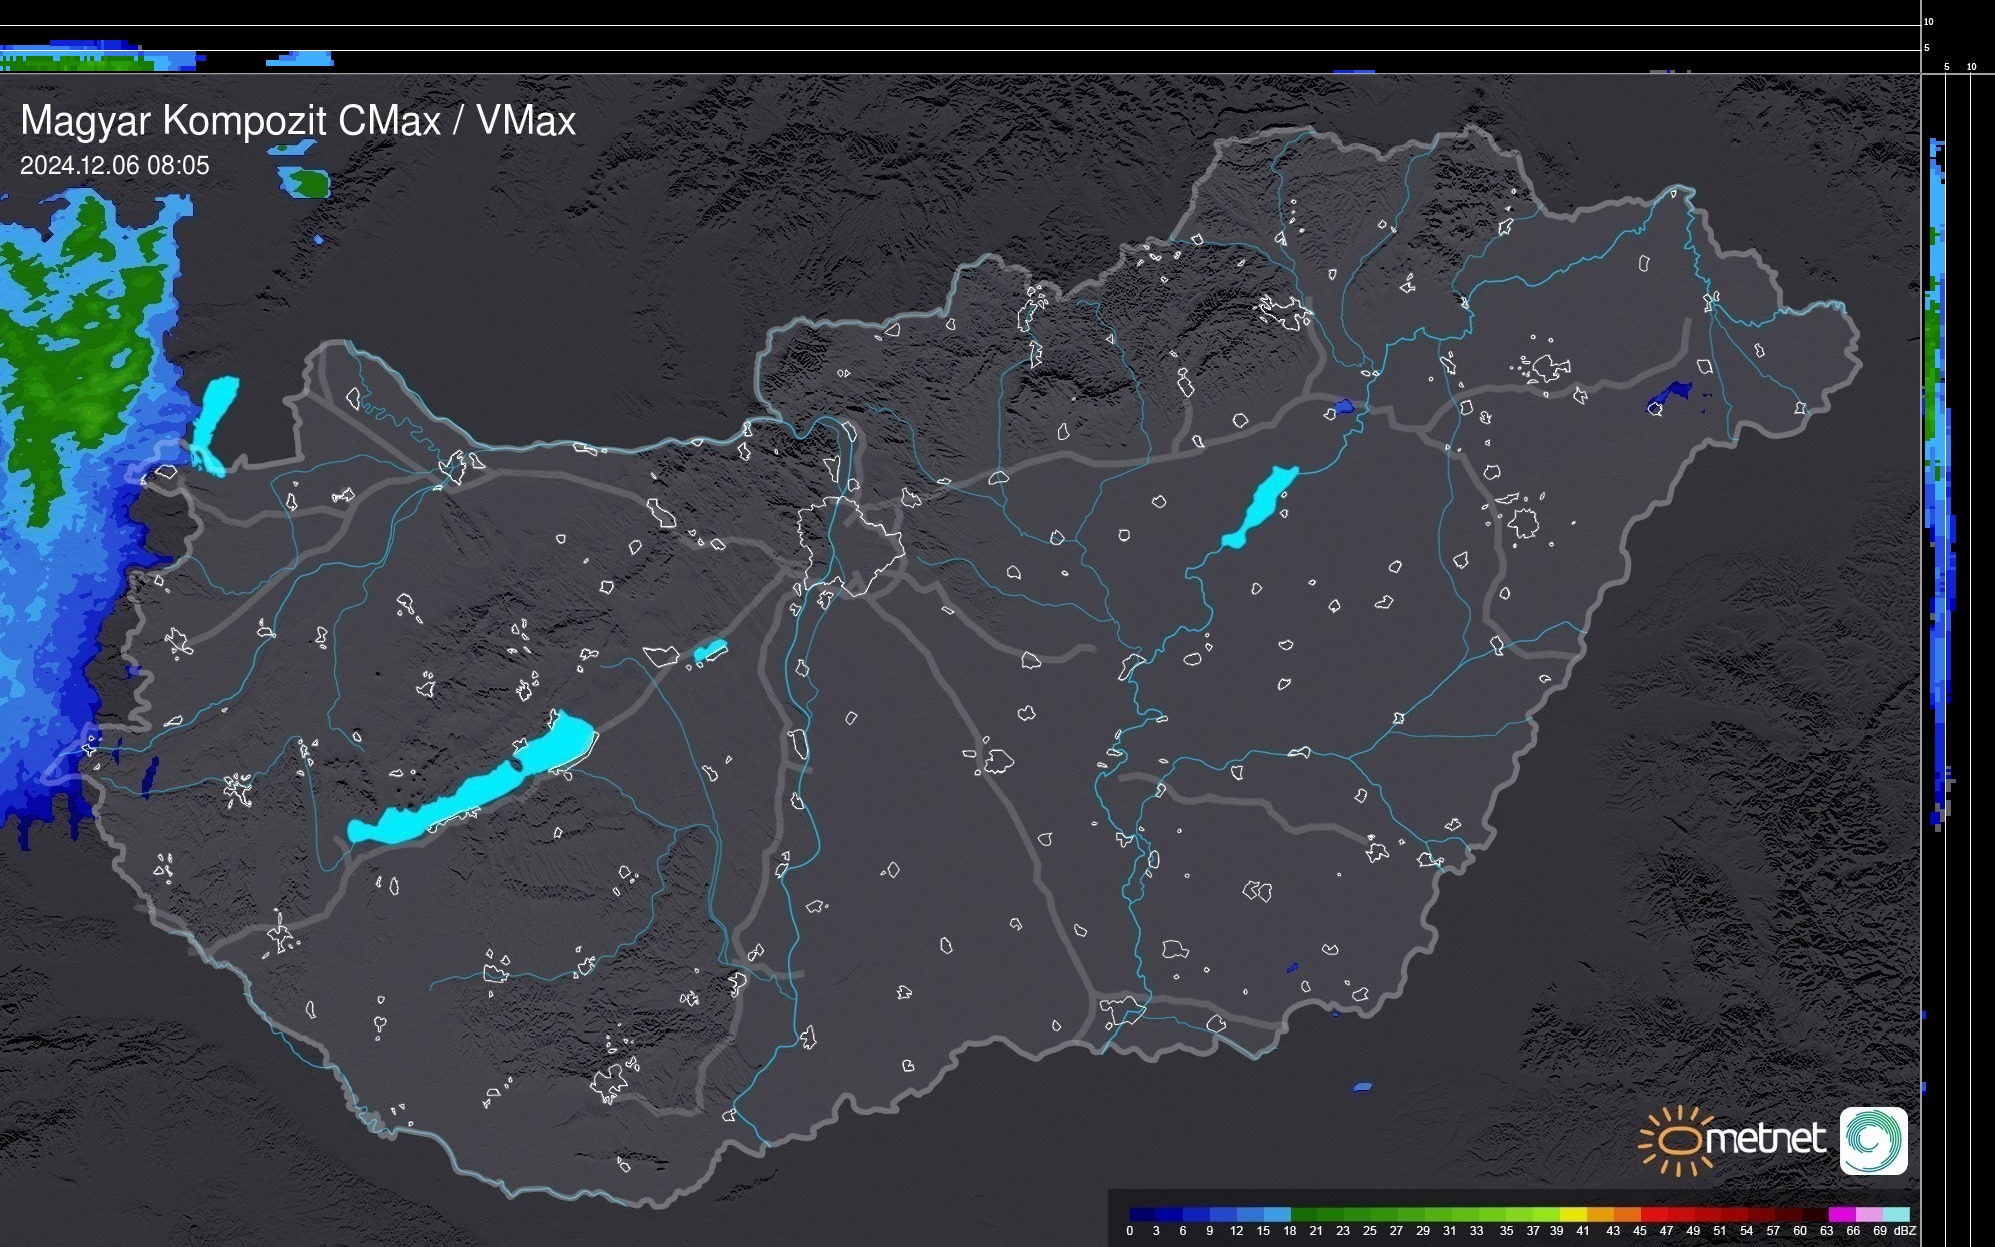Screen dimensions: 1995x1247
Task: Click the teal swirl radar app icon
Action: (1873, 1141)
